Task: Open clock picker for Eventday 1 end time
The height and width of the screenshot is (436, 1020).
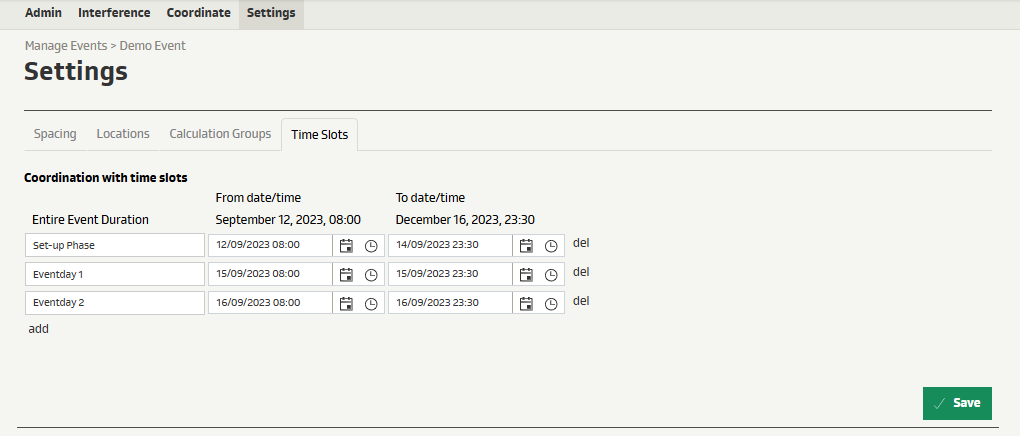Action: click(x=551, y=275)
